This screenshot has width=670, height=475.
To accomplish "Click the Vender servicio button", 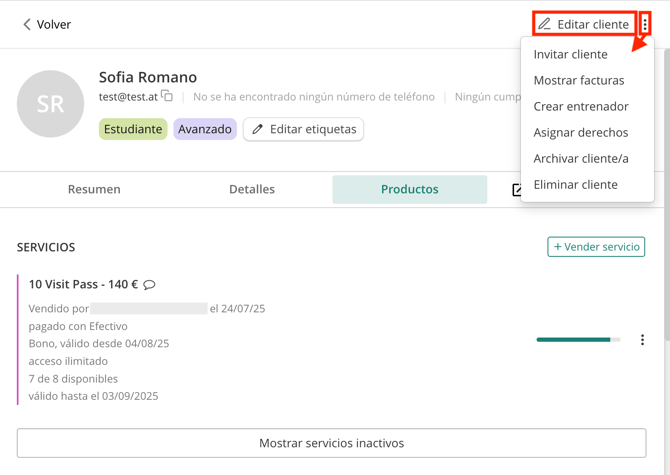I will [596, 247].
